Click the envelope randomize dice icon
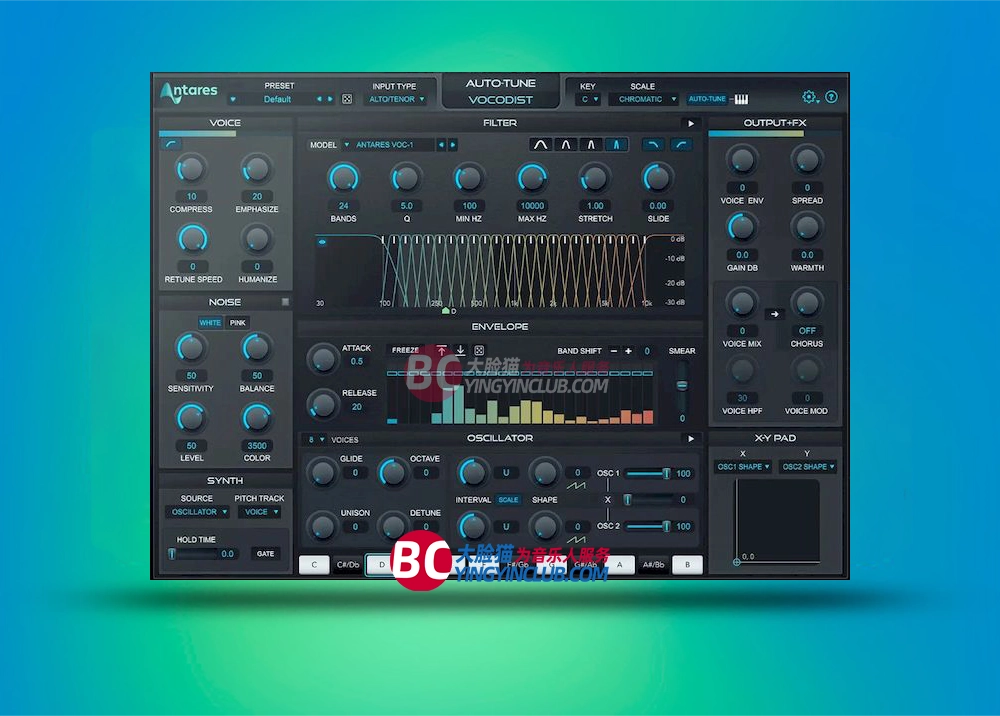The image size is (1000, 716). 479,351
